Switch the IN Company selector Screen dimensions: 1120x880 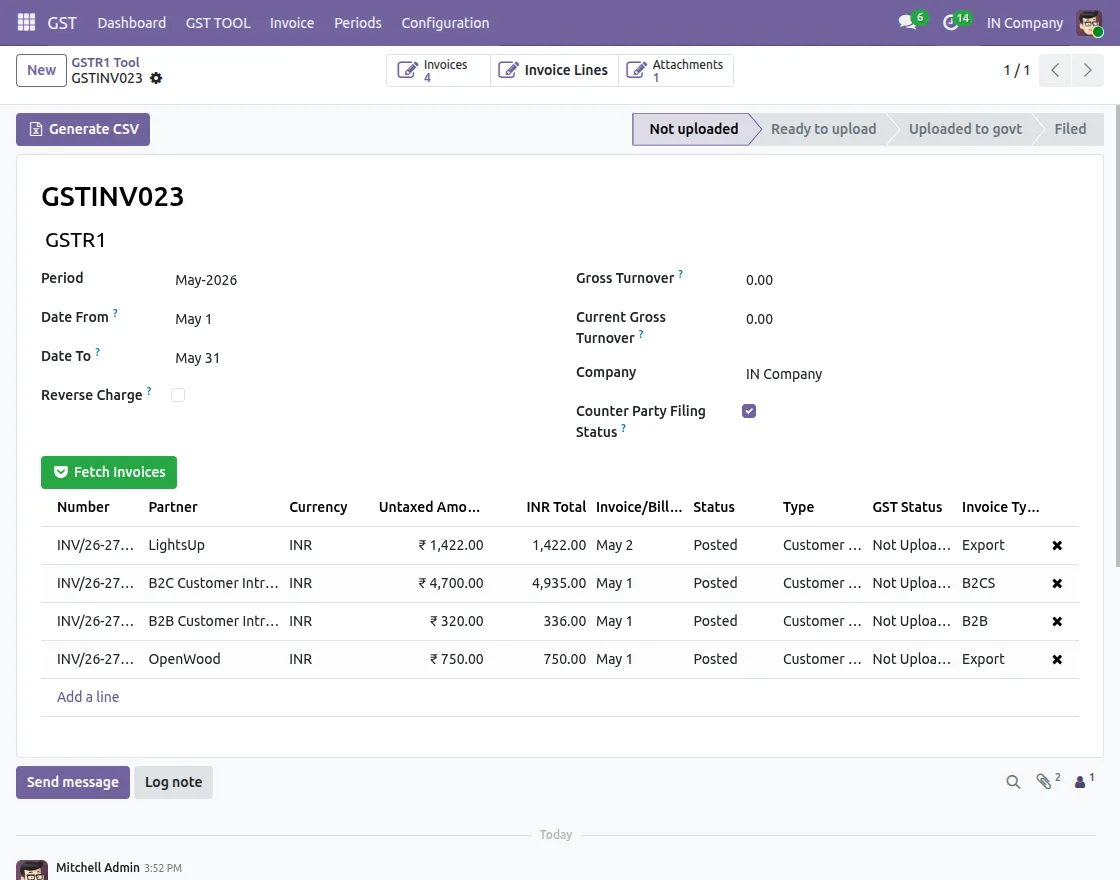[x=1024, y=23]
